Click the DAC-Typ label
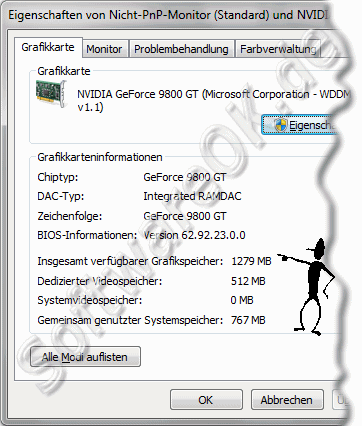The height and width of the screenshot is (426, 362). pyautogui.click(x=60, y=196)
